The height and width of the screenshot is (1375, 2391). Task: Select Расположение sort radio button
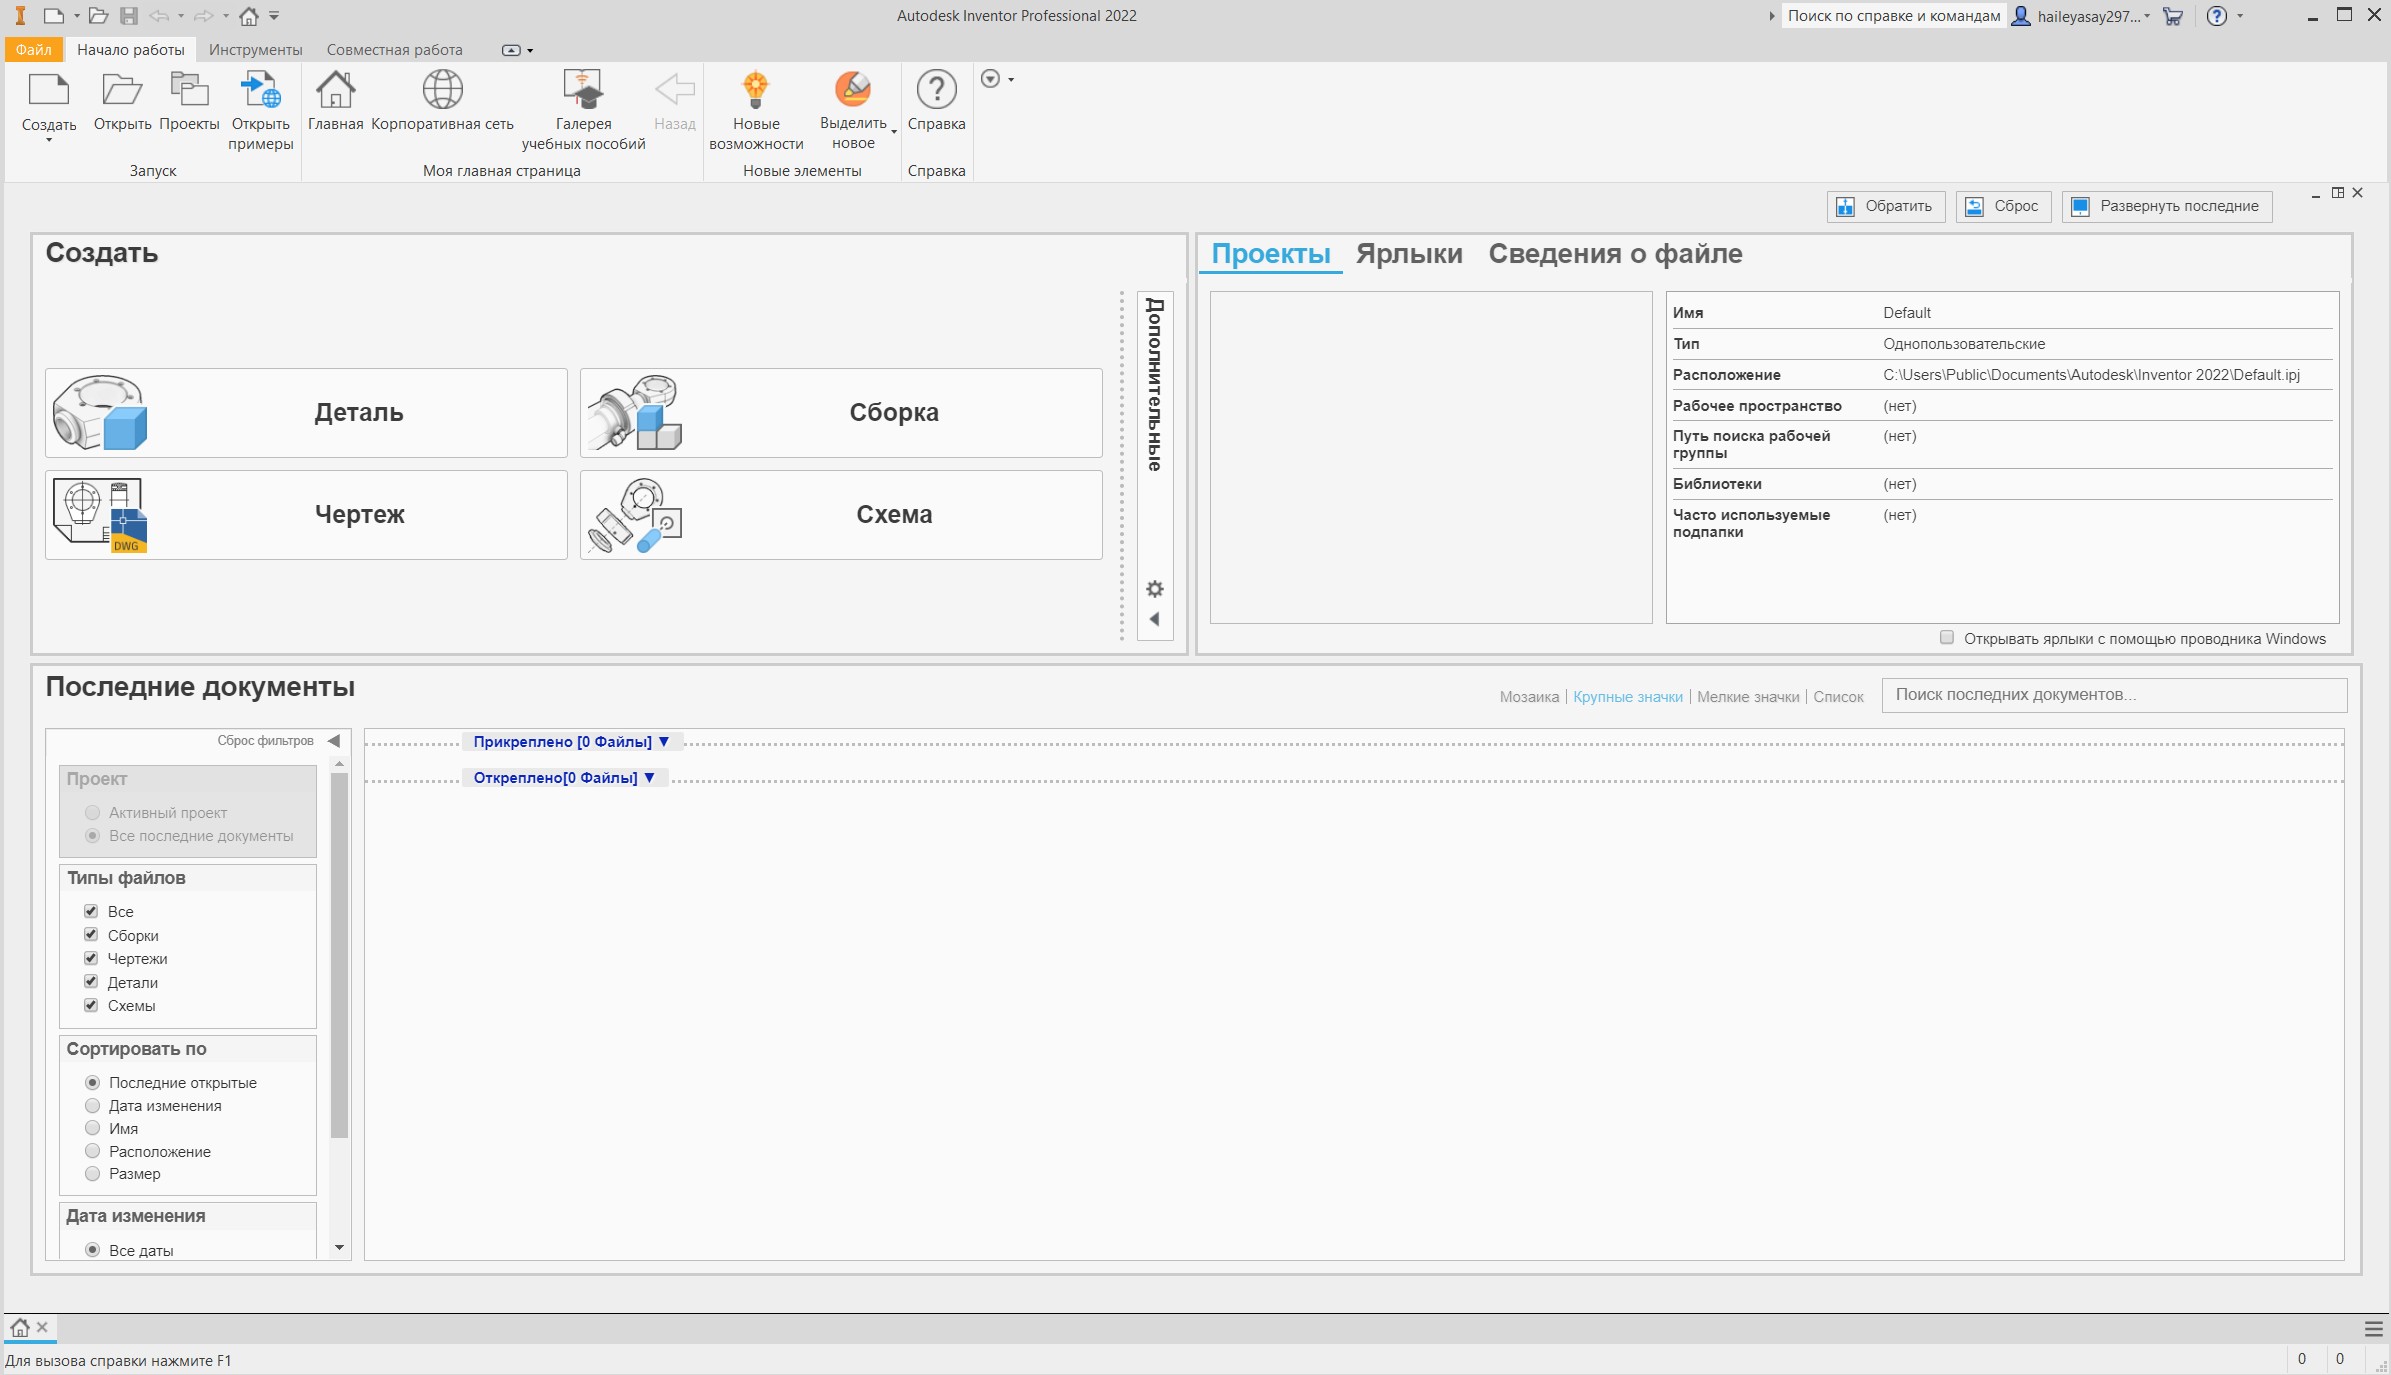tap(93, 1151)
